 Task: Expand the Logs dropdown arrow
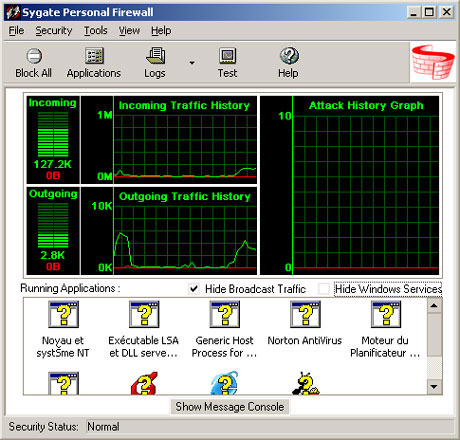192,62
